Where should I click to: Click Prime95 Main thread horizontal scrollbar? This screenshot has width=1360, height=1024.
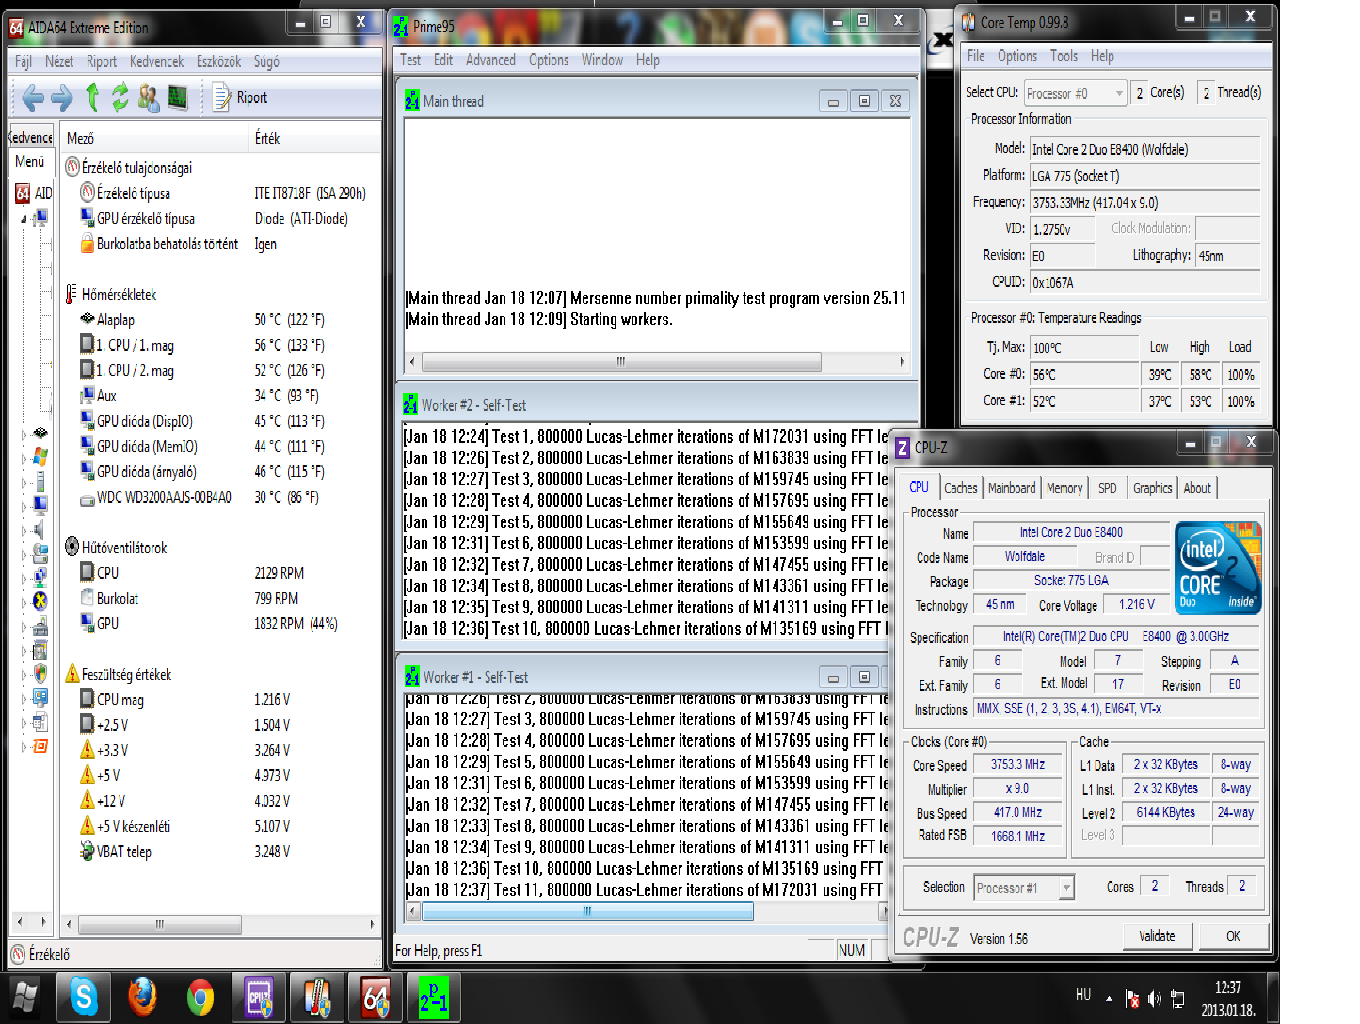click(657, 362)
